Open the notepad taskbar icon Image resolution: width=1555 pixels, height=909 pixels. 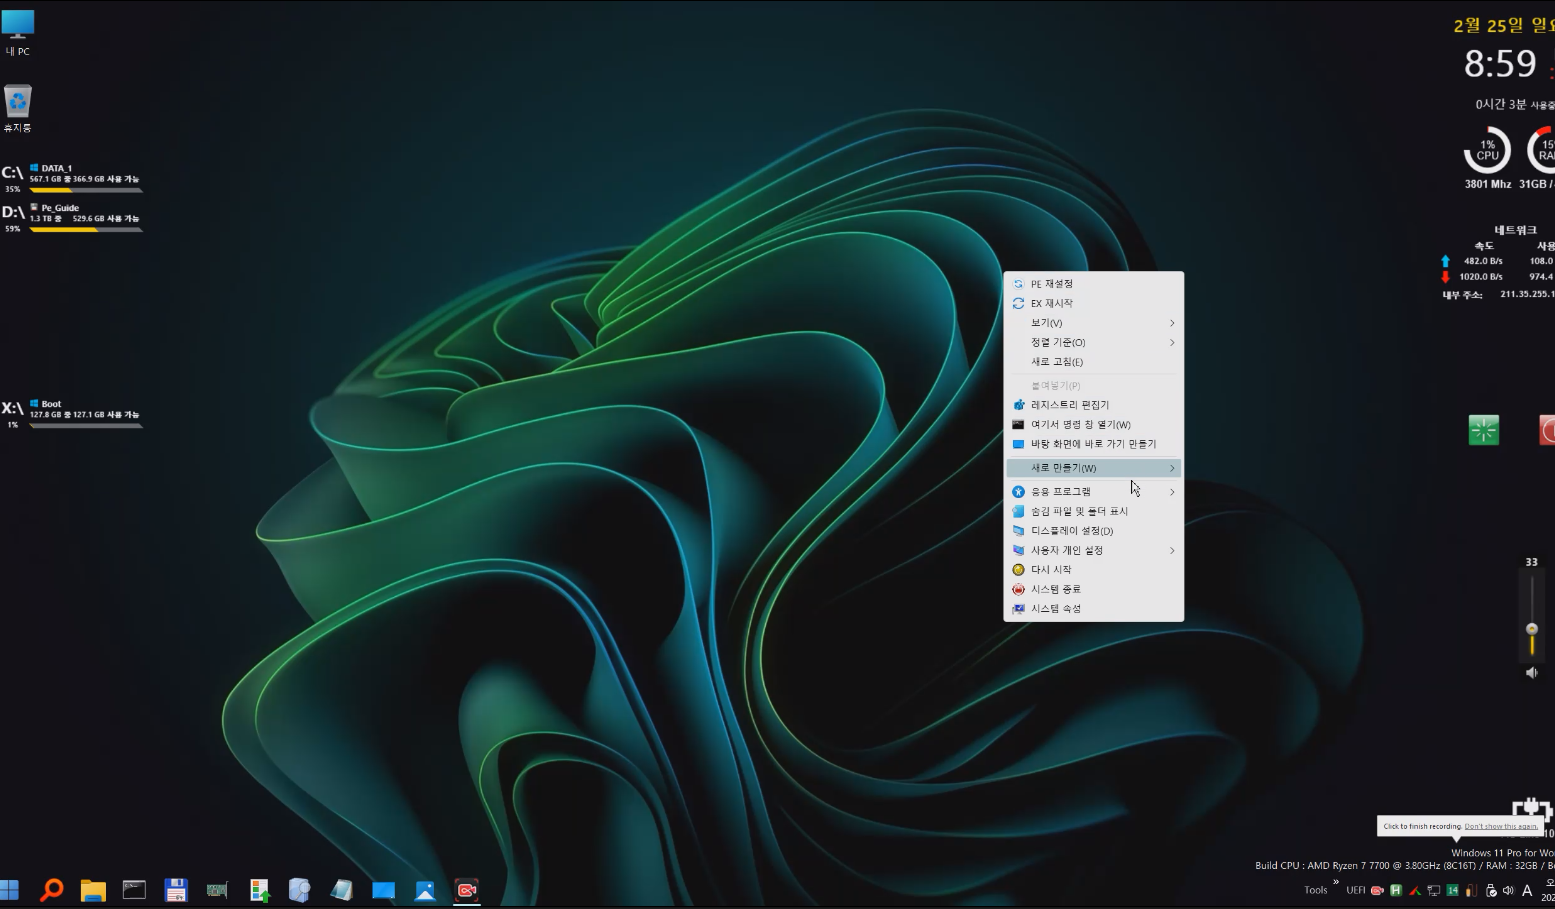[342, 889]
